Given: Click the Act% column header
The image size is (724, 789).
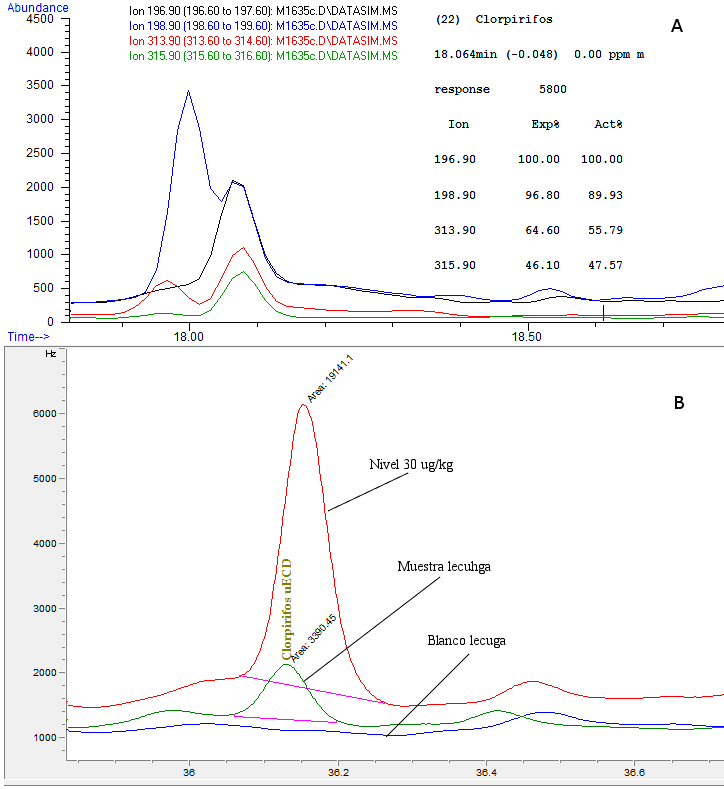Looking at the screenshot, I should tap(607, 125).
